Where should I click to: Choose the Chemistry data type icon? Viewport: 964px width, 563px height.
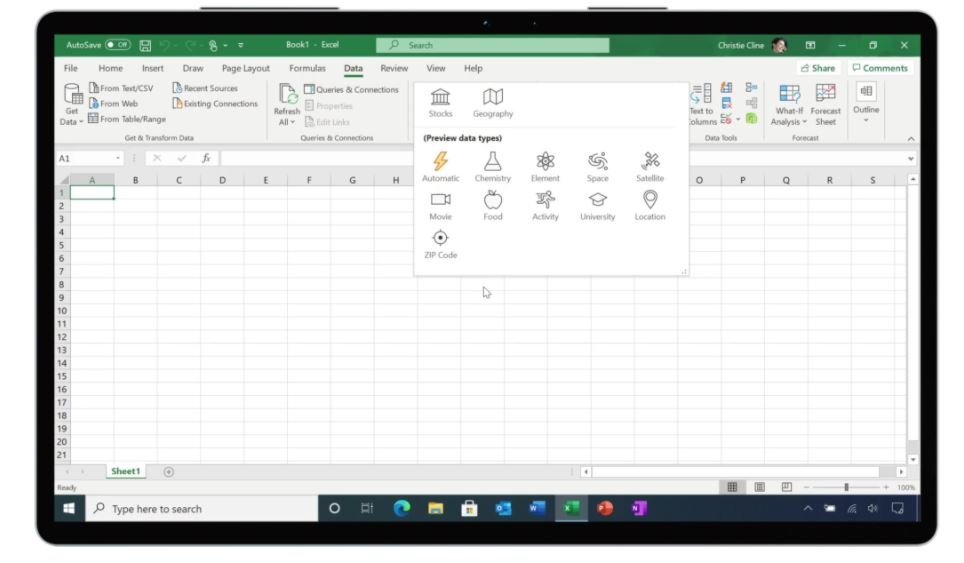click(492, 166)
